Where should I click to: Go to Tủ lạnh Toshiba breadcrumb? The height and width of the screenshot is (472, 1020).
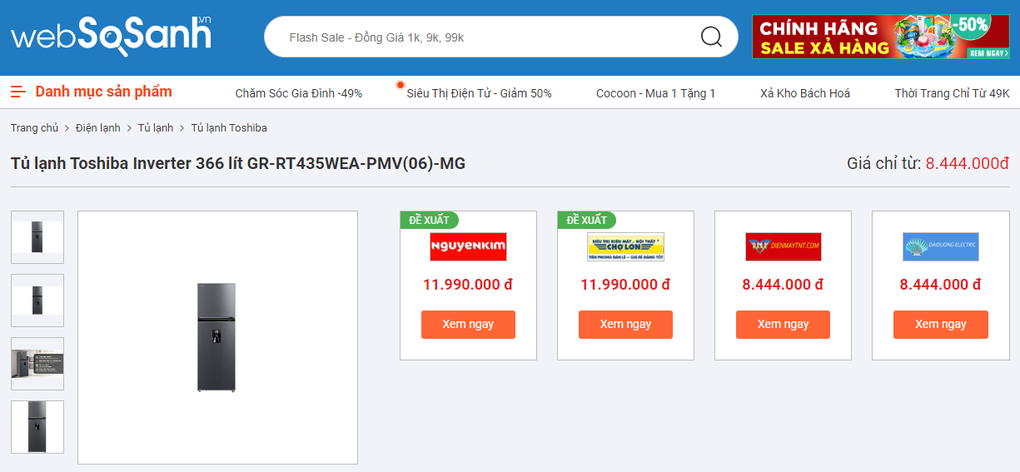click(x=228, y=128)
